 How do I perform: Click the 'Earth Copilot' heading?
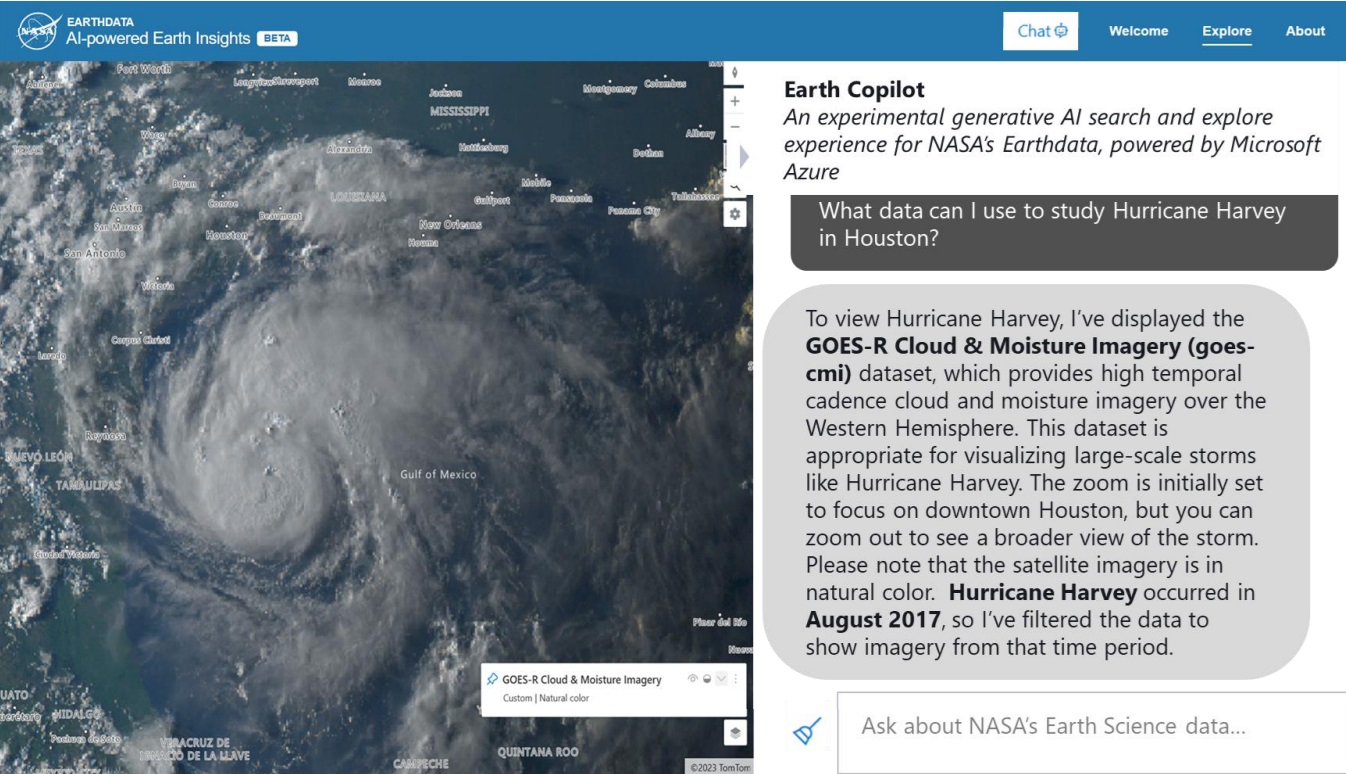pyautogui.click(x=854, y=89)
